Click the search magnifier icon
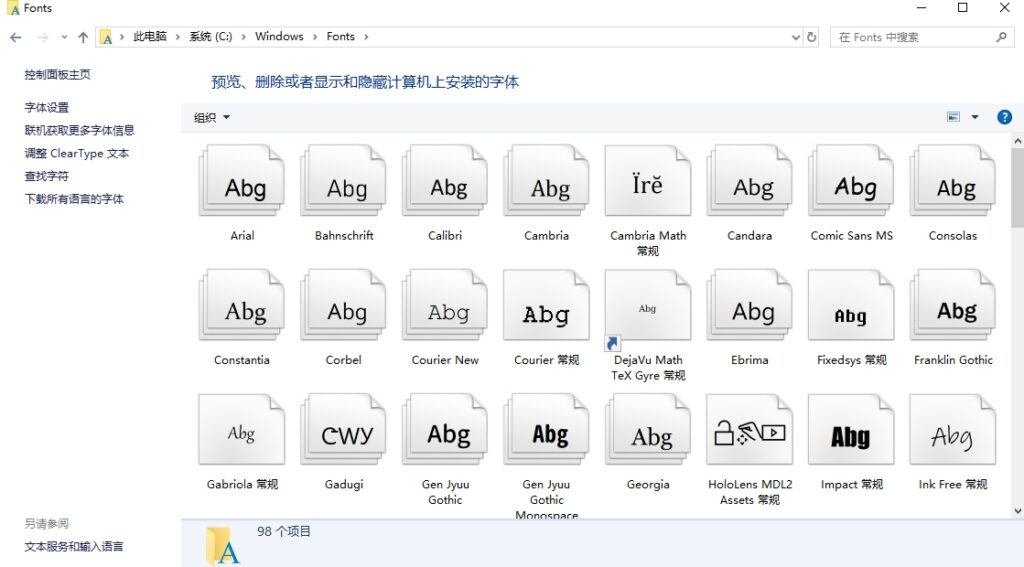1024x567 pixels. point(1001,37)
